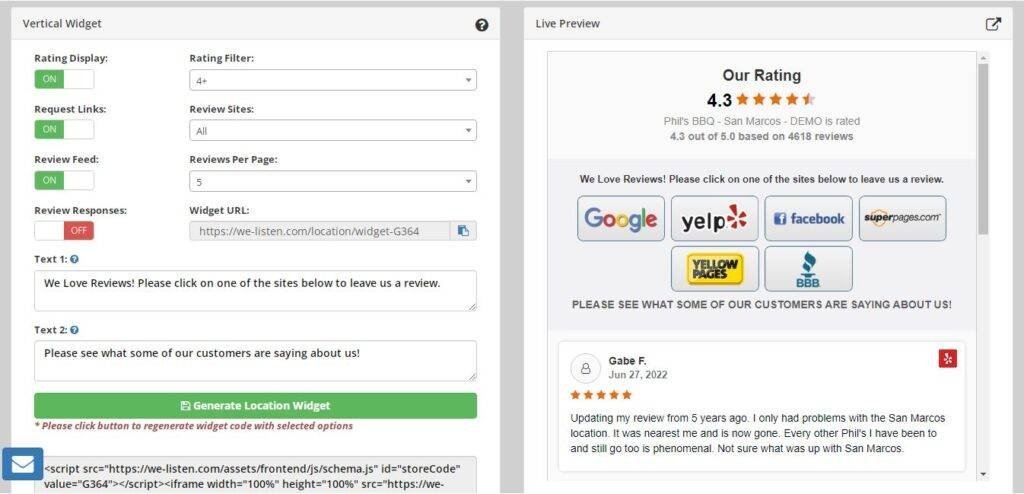Enable the Review Responses switch
Viewport: 1024px width, 494px height.
click(64, 231)
